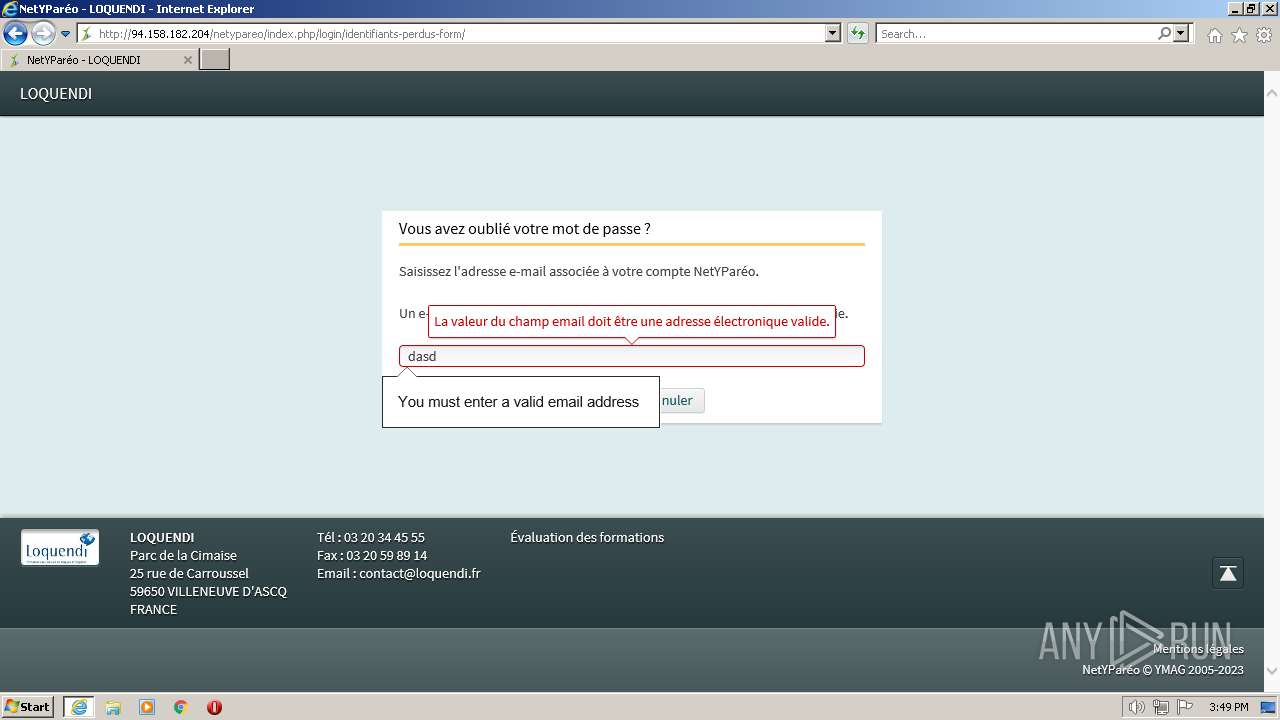Click the partially hidden Annuler button
The width and height of the screenshot is (1280, 720).
(682, 400)
